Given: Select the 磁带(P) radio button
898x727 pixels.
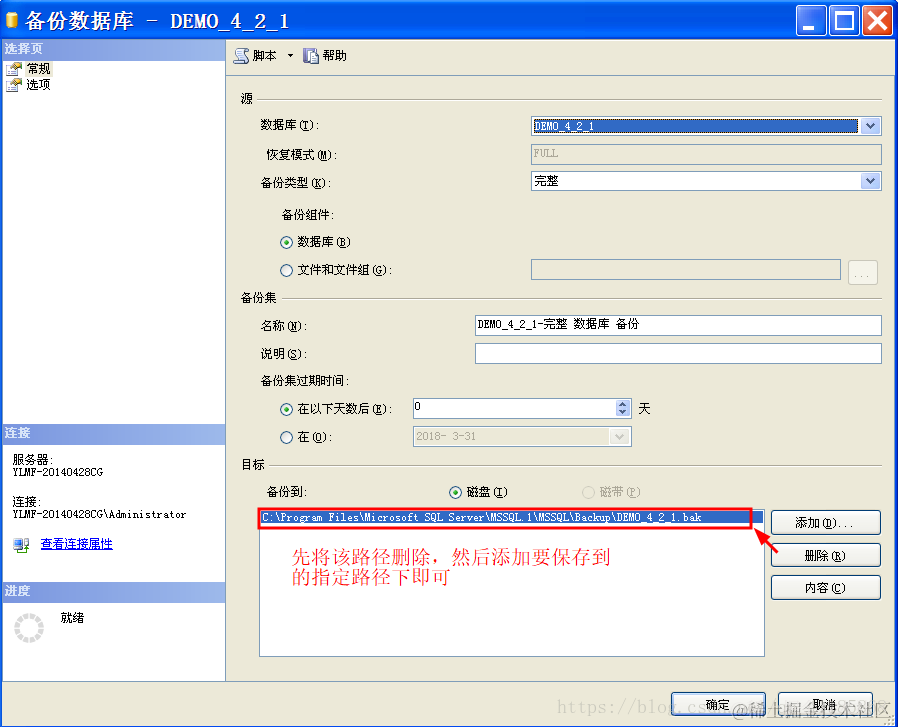Looking at the screenshot, I should tap(588, 492).
